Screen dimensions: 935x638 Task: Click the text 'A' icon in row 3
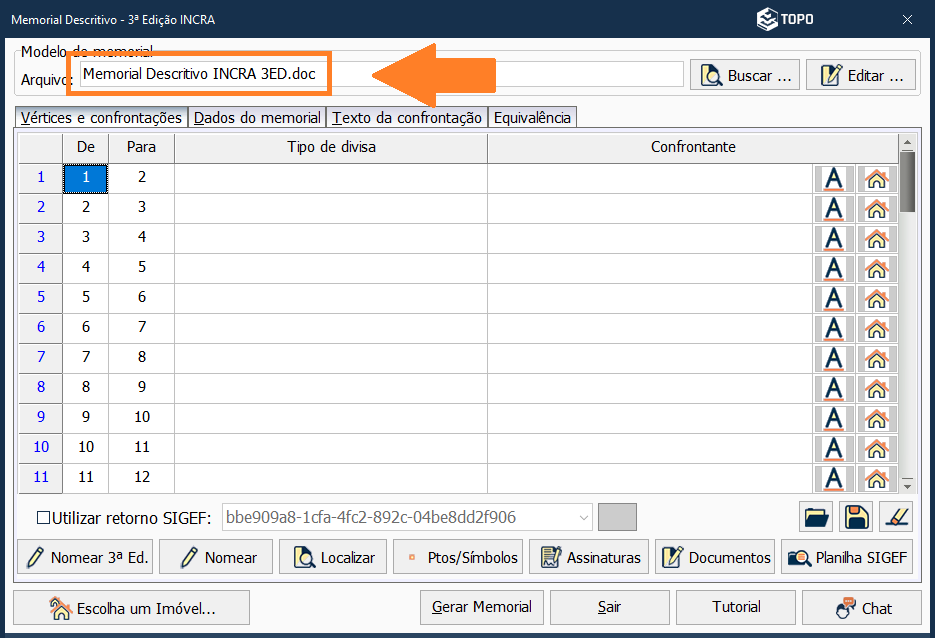click(x=834, y=239)
